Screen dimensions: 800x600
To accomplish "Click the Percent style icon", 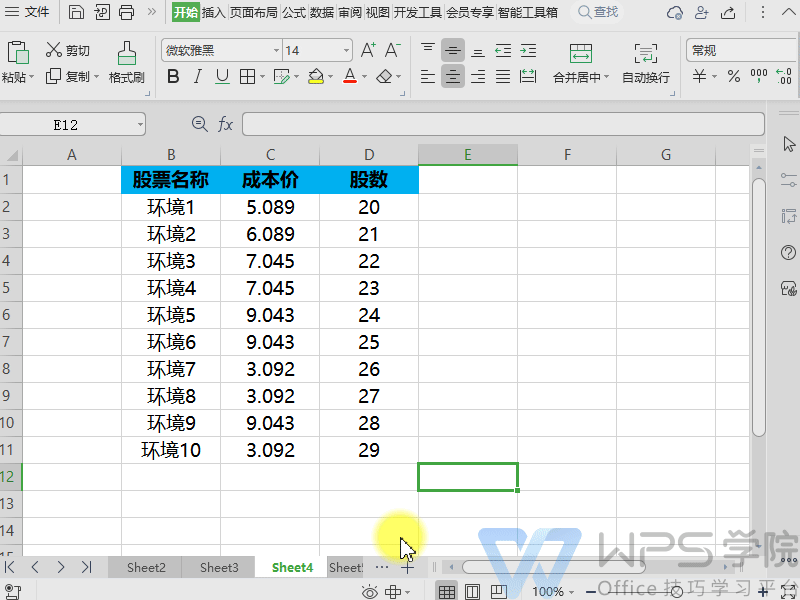I will pyautogui.click(x=733, y=76).
